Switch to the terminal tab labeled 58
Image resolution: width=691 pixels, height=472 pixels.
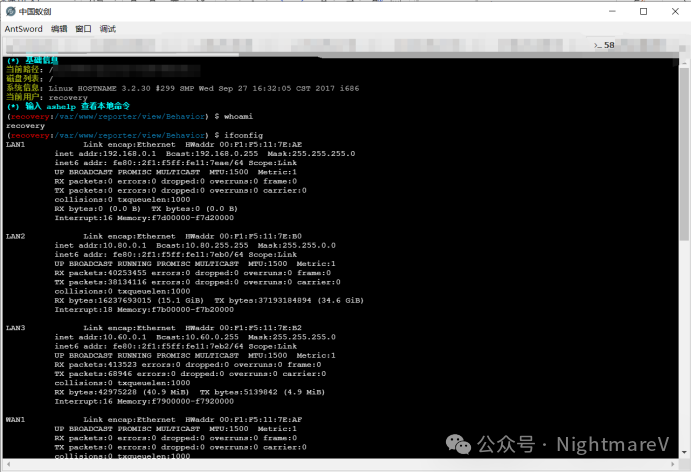pyautogui.click(x=604, y=45)
